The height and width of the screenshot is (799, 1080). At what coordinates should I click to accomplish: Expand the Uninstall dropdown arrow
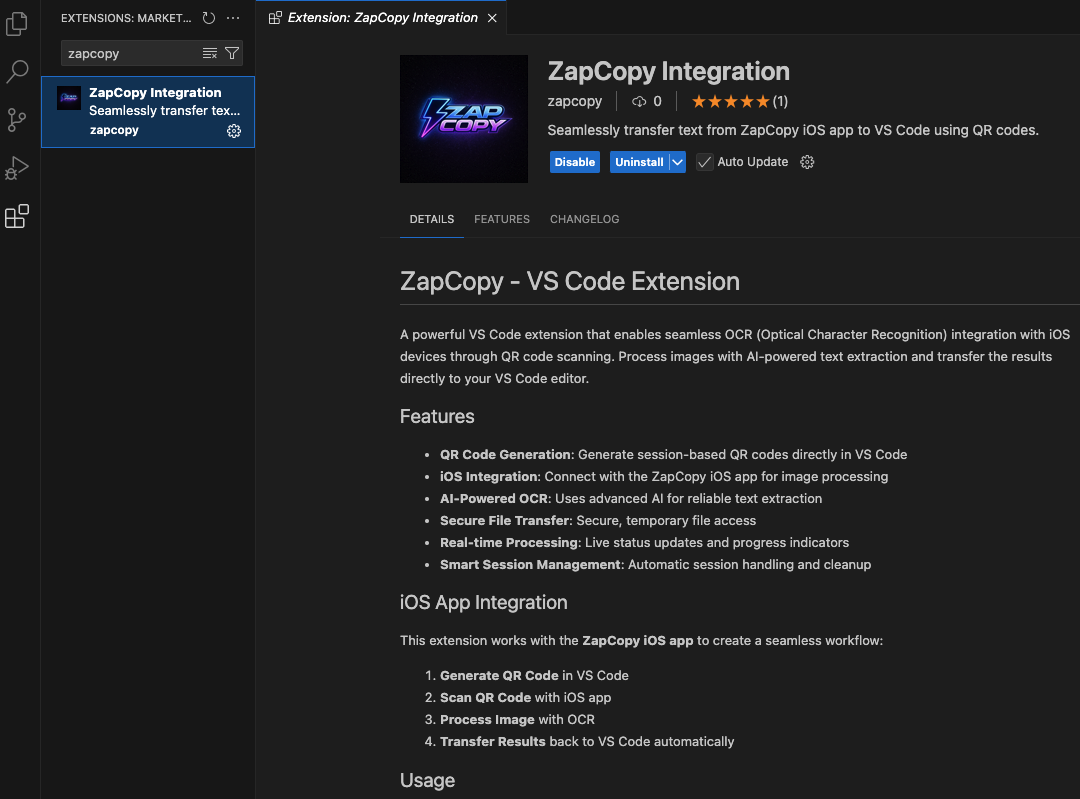click(678, 162)
